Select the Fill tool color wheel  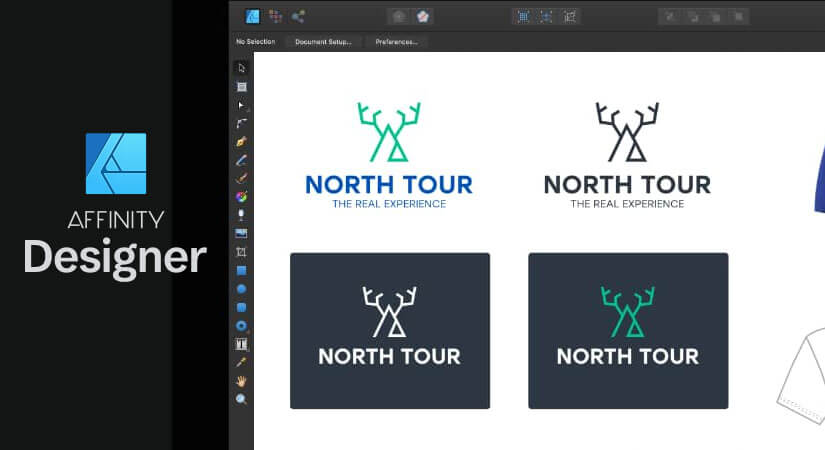click(x=242, y=197)
